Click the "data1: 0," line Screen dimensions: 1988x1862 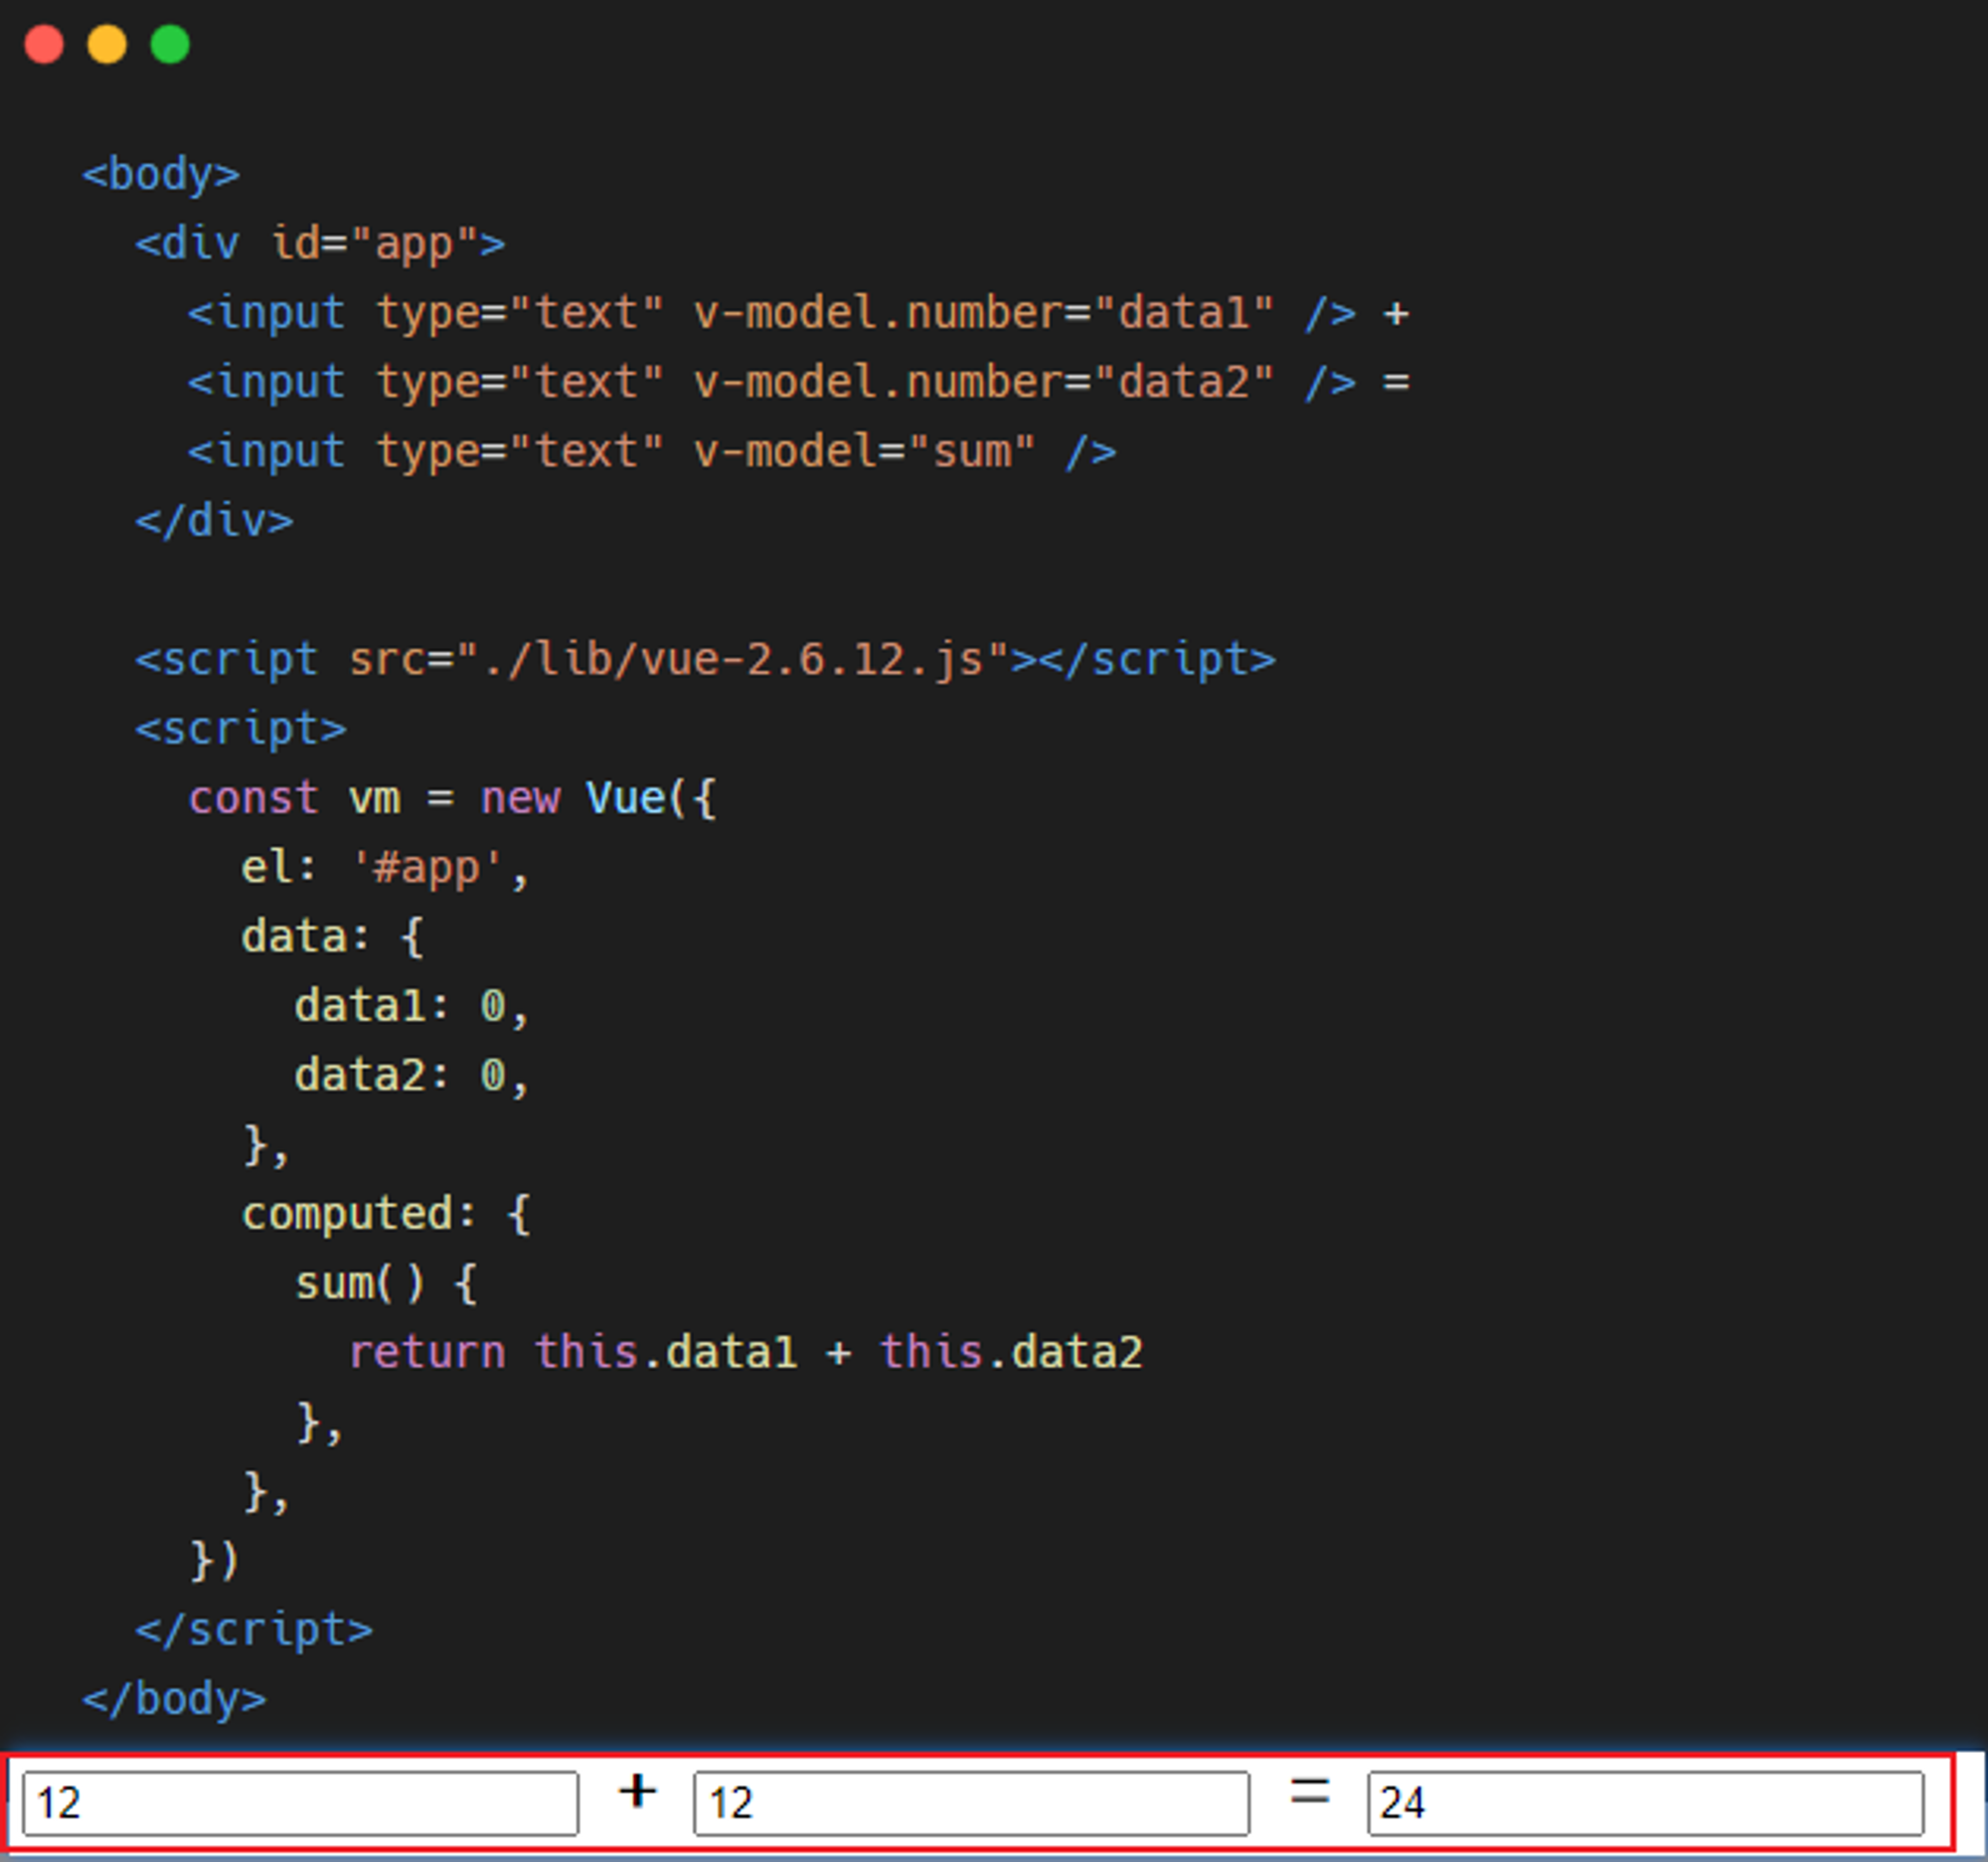point(412,1006)
